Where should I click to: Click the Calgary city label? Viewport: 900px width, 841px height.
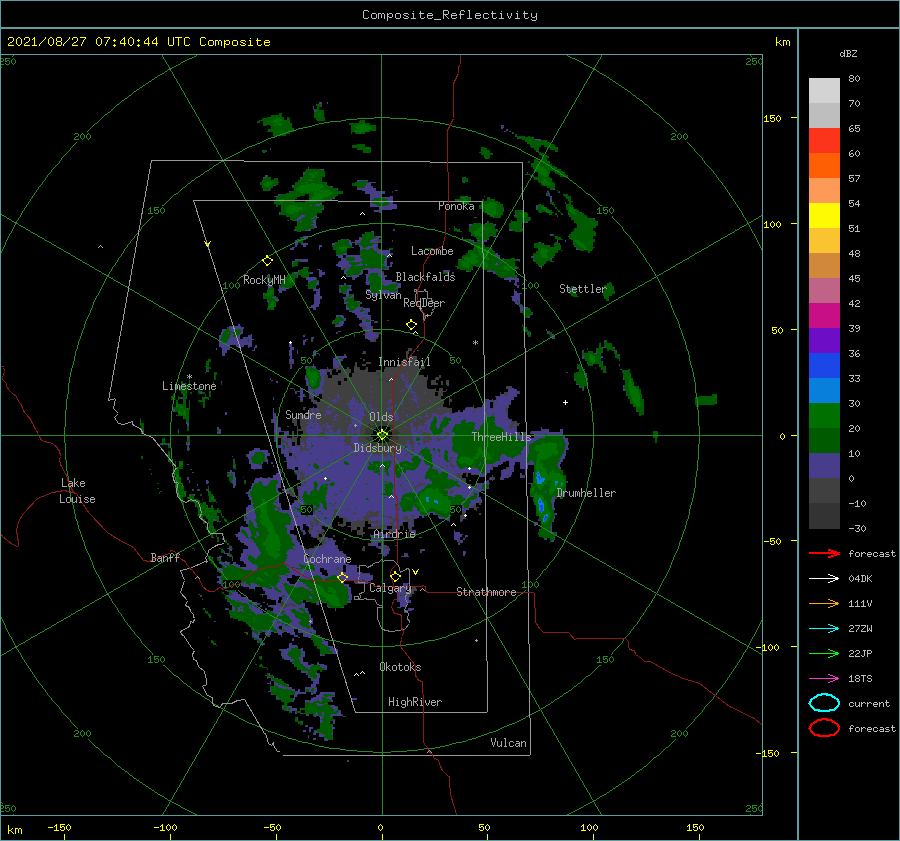coord(390,588)
